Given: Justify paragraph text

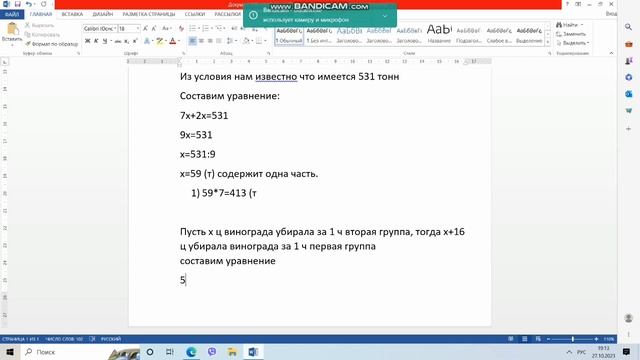Looking at the screenshot, I should point(219,41).
